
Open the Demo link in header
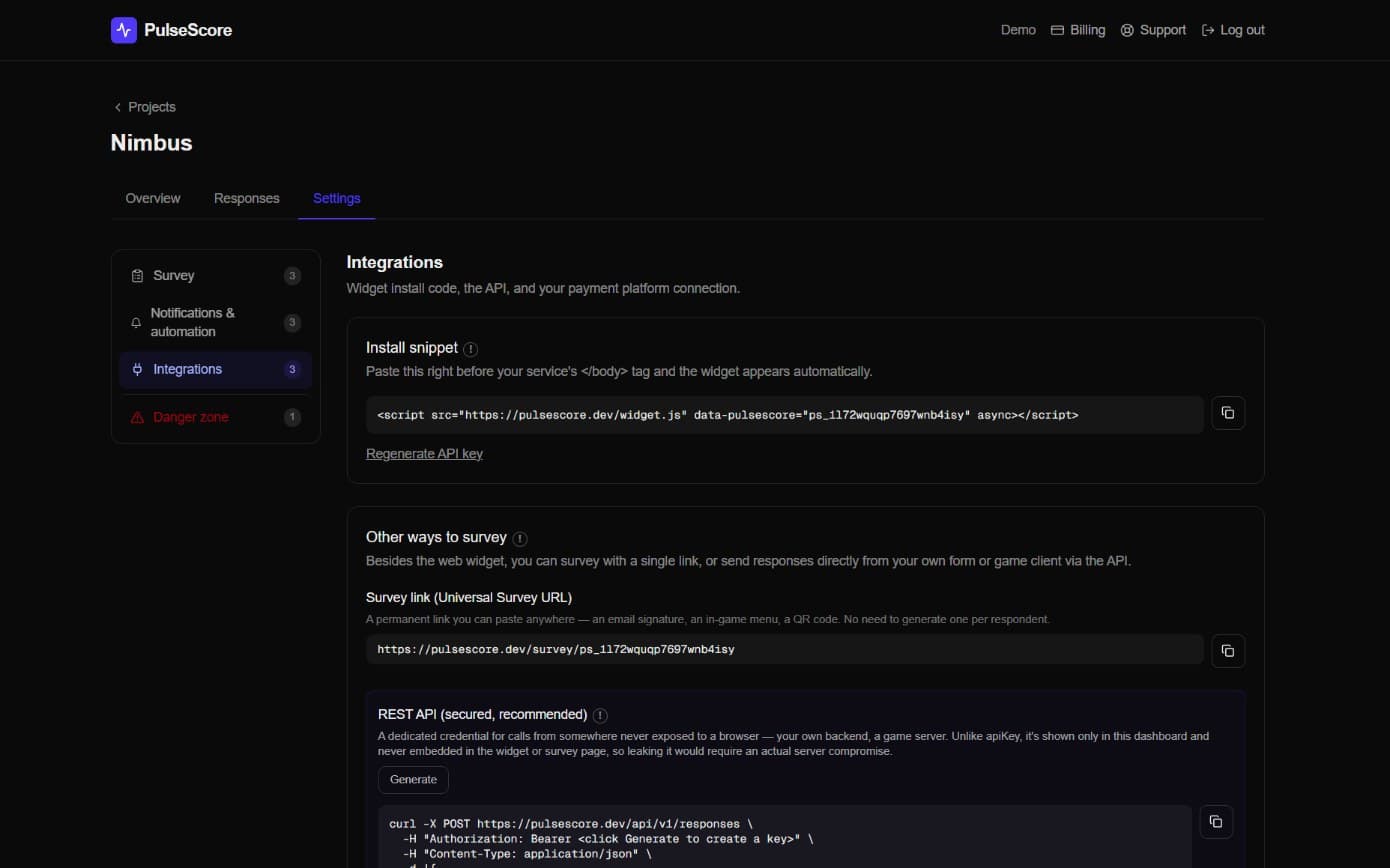tap(1018, 30)
